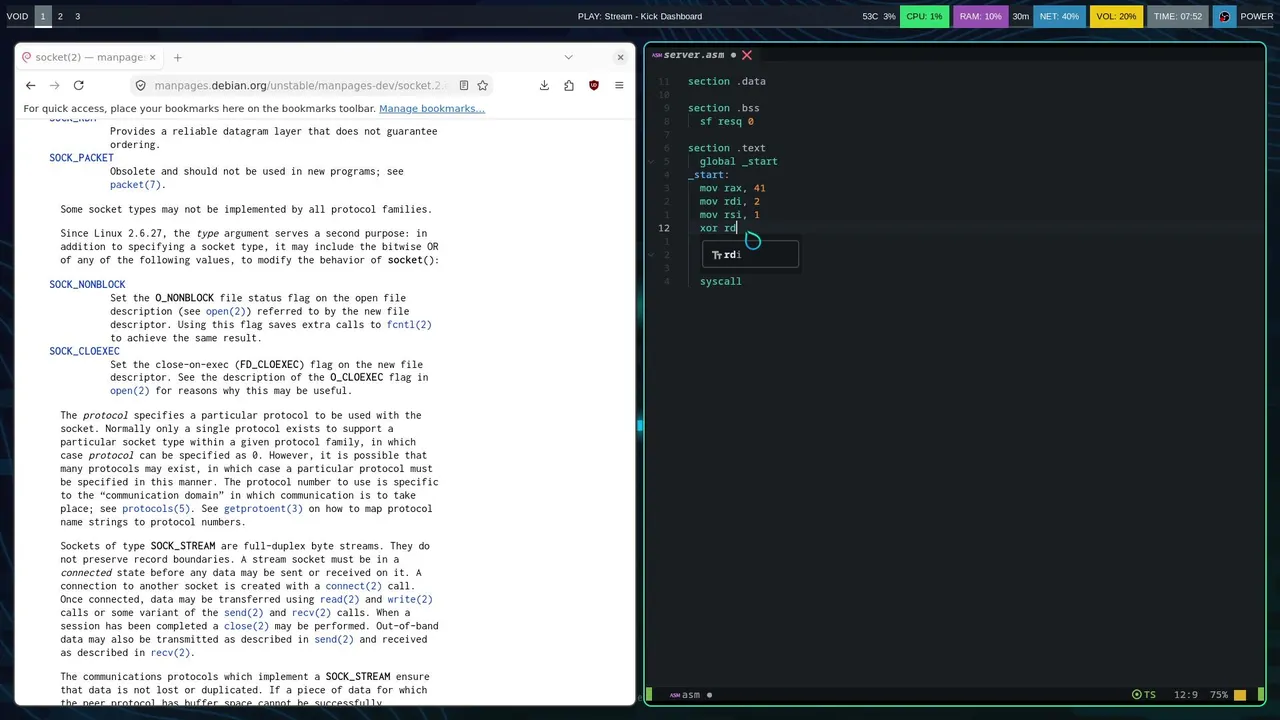Click the PLAY: Stream - Kick Dashboard title

[x=640, y=16]
